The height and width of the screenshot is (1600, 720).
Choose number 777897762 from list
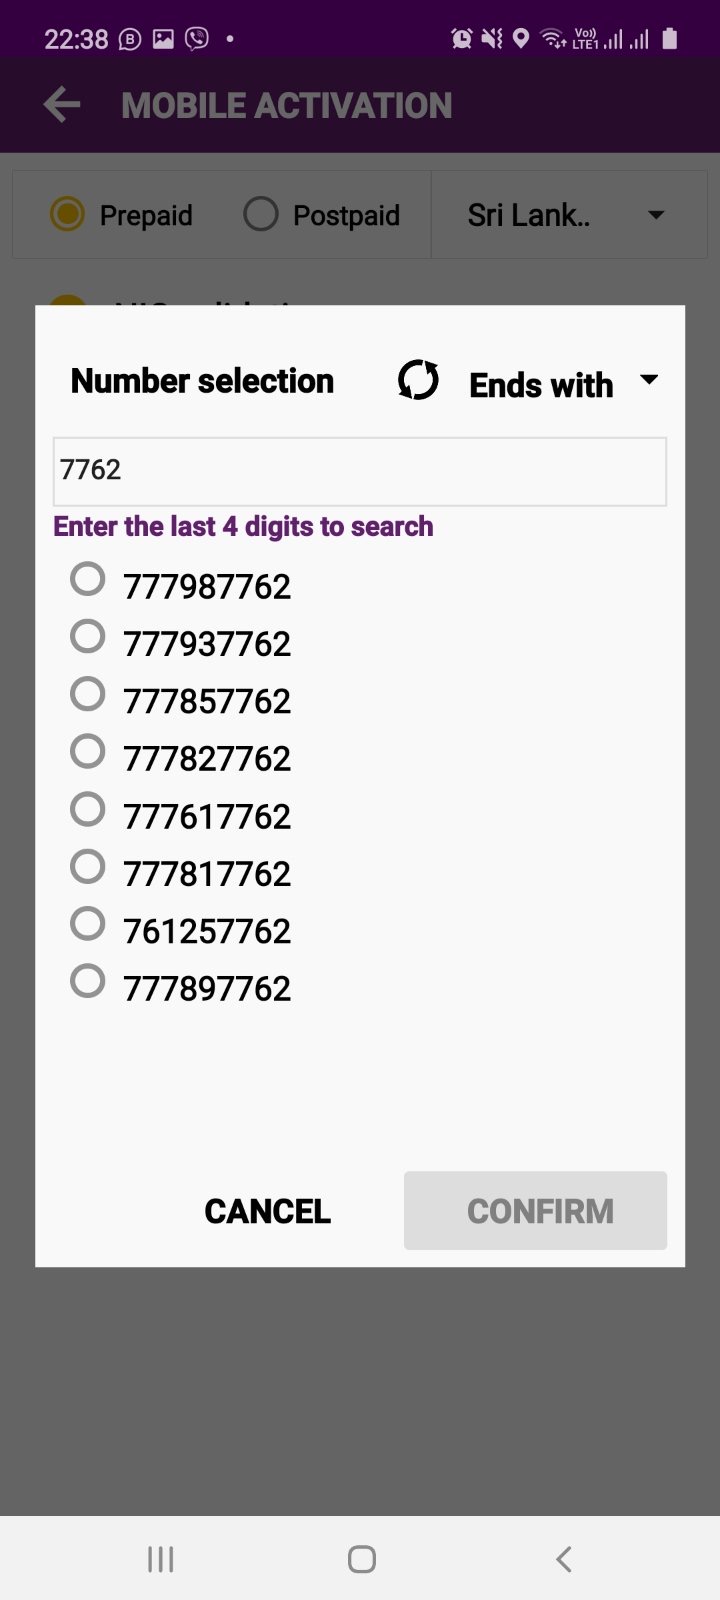tap(180, 986)
